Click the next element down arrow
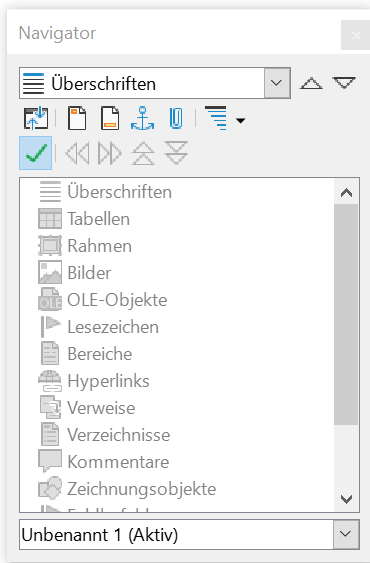The height and width of the screenshot is (563, 370). point(344,83)
